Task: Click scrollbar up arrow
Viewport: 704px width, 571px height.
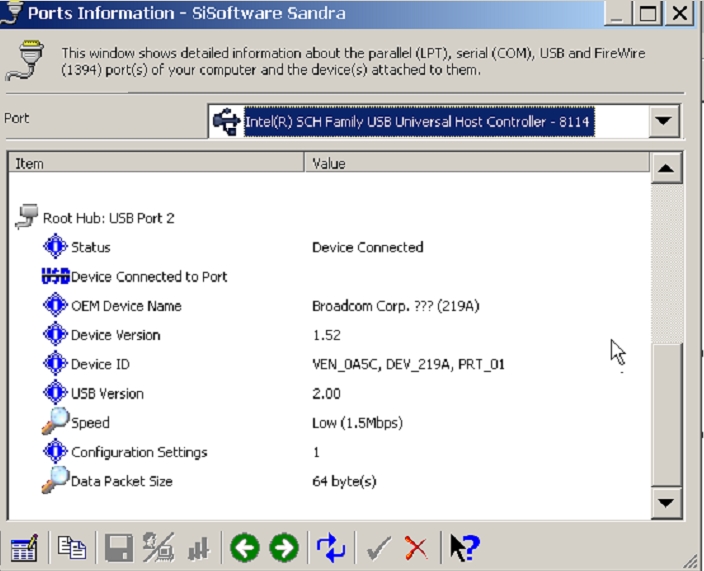Action: tap(666, 168)
